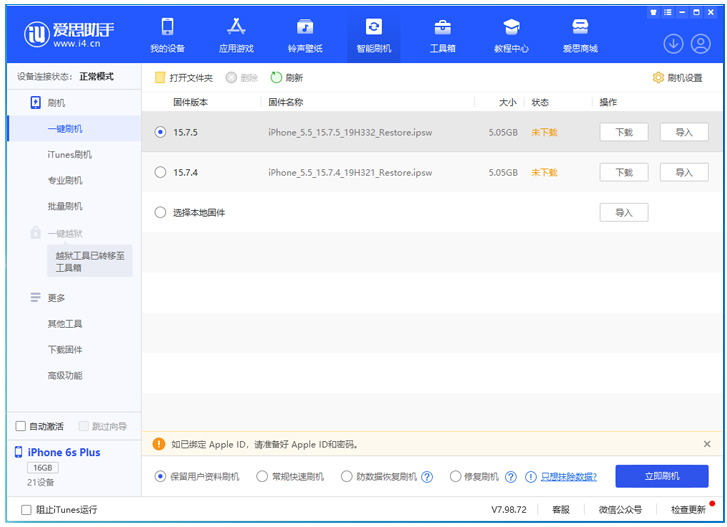
Task: Click the 刷新 refresh button
Action: 287,77
